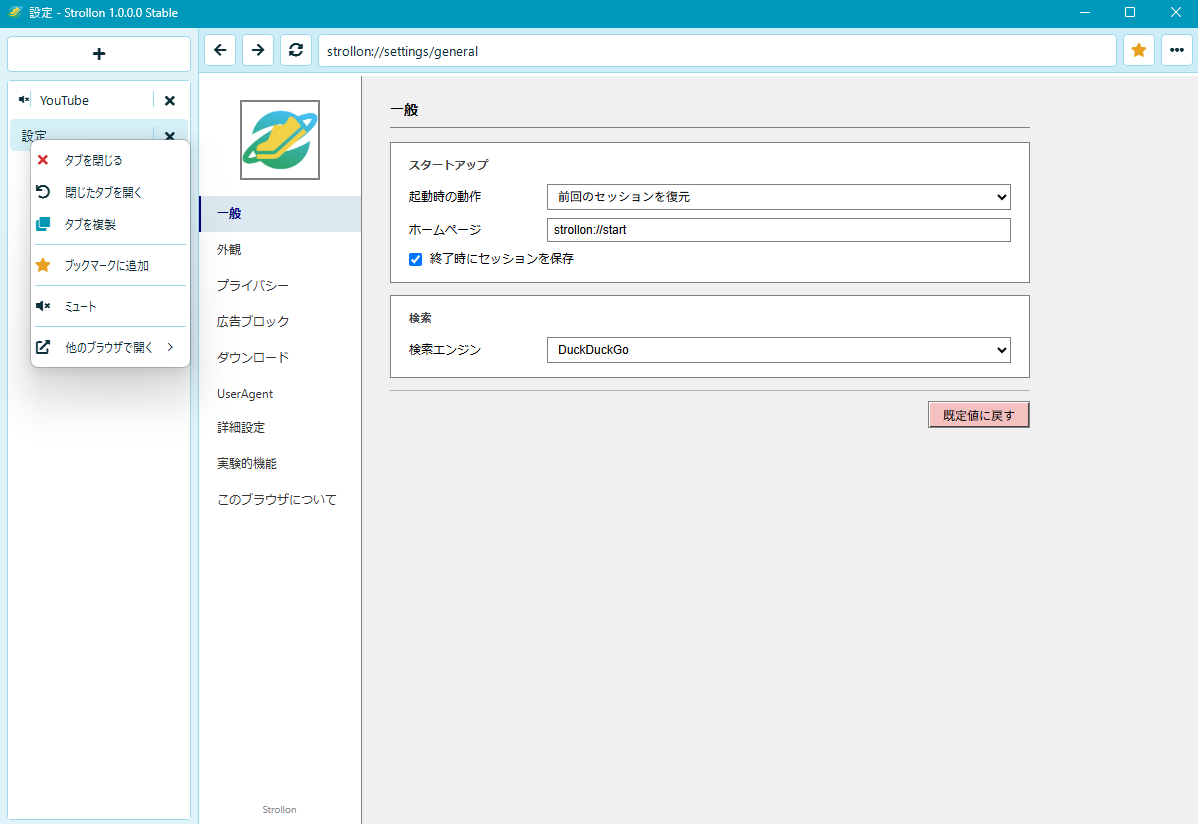This screenshot has width=1198, height=824.
Task: Open a new tab with the plus button
Action: pyautogui.click(x=99, y=54)
